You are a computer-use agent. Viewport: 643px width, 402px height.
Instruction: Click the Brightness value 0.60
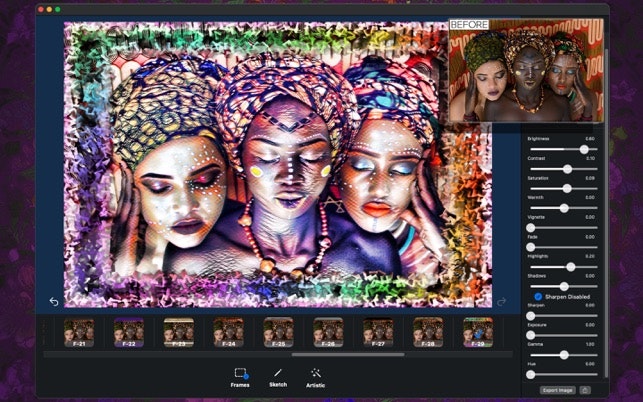590,139
